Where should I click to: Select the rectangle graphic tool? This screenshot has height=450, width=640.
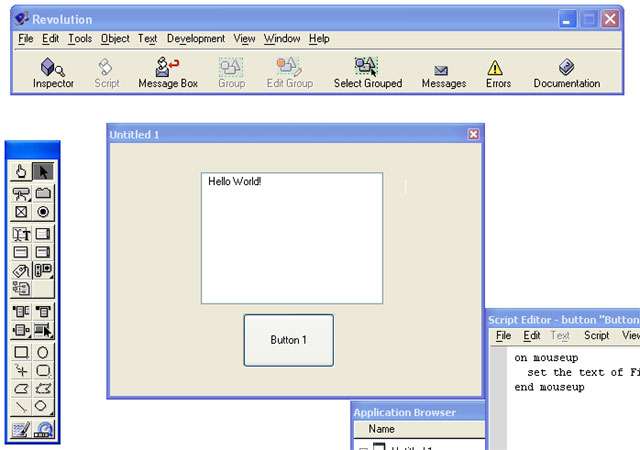tap(21, 352)
